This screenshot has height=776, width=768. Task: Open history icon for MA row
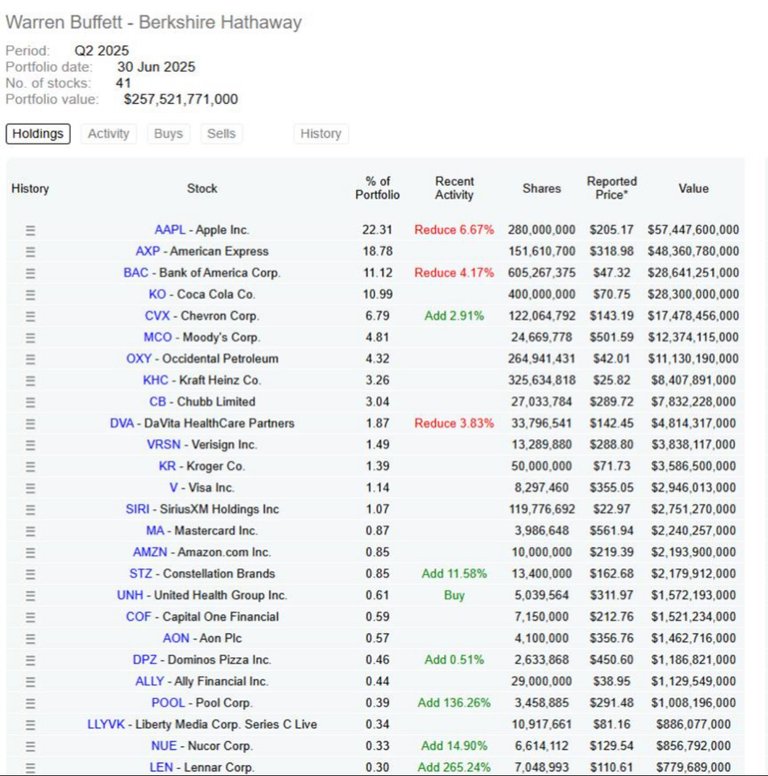[x=30, y=531]
